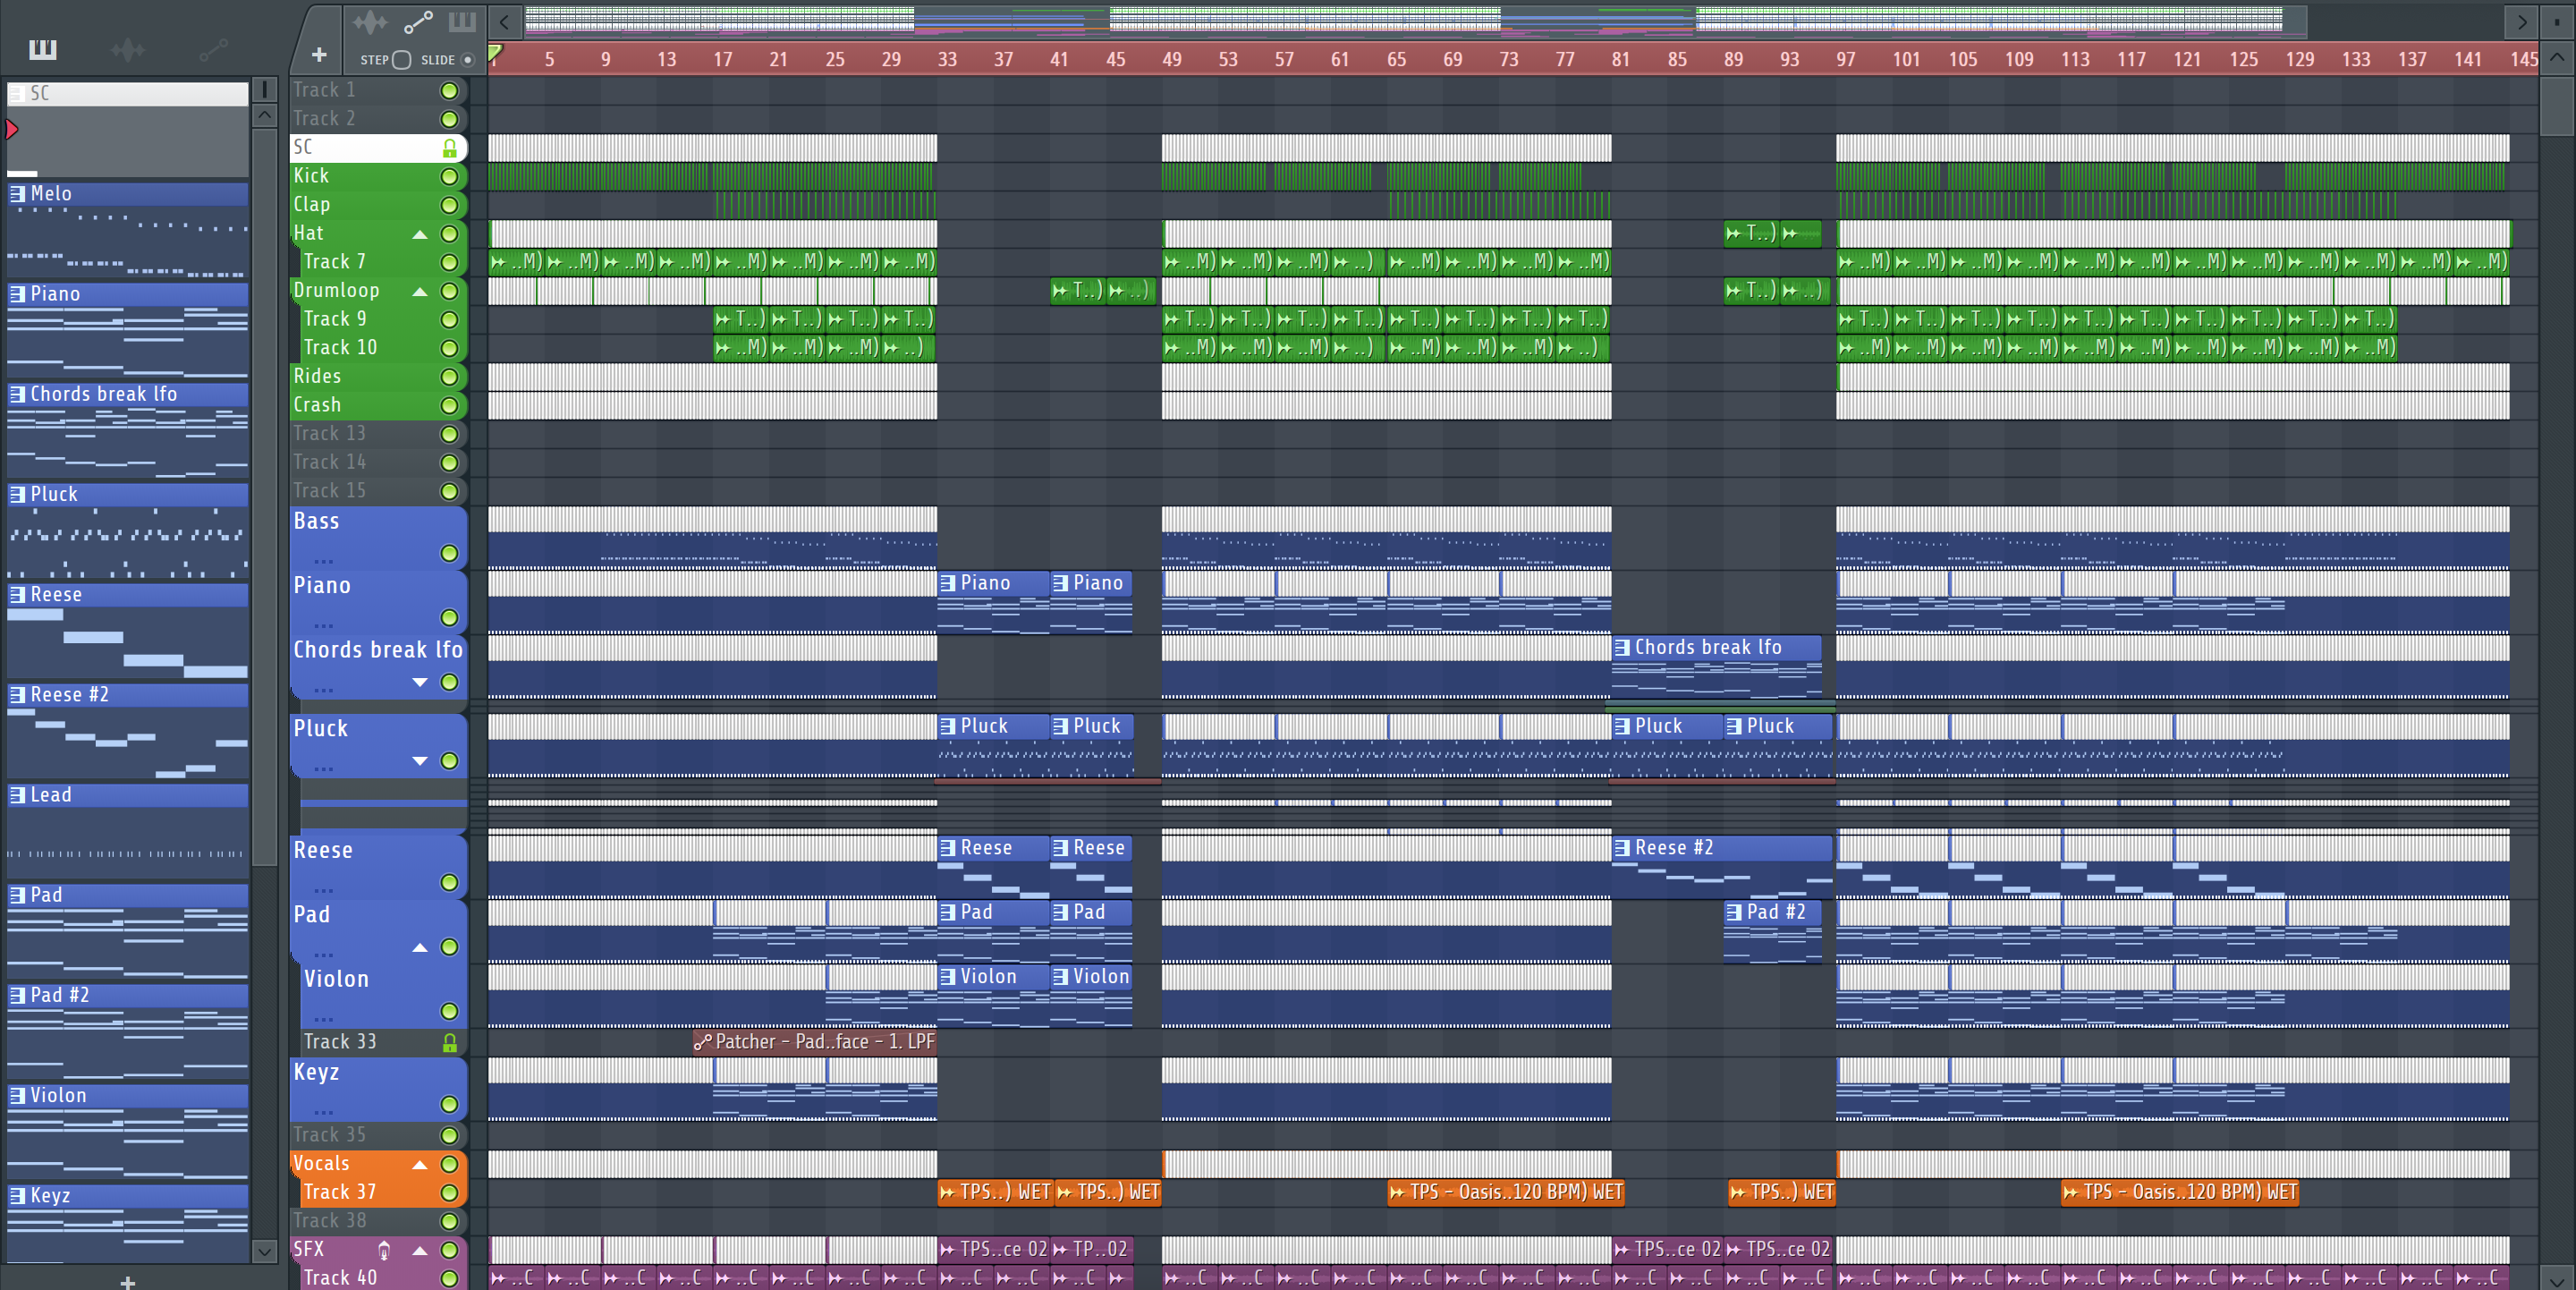Collapse the Hat track group
The height and width of the screenshot is (1290, 2576).
[x=420, y=234]
